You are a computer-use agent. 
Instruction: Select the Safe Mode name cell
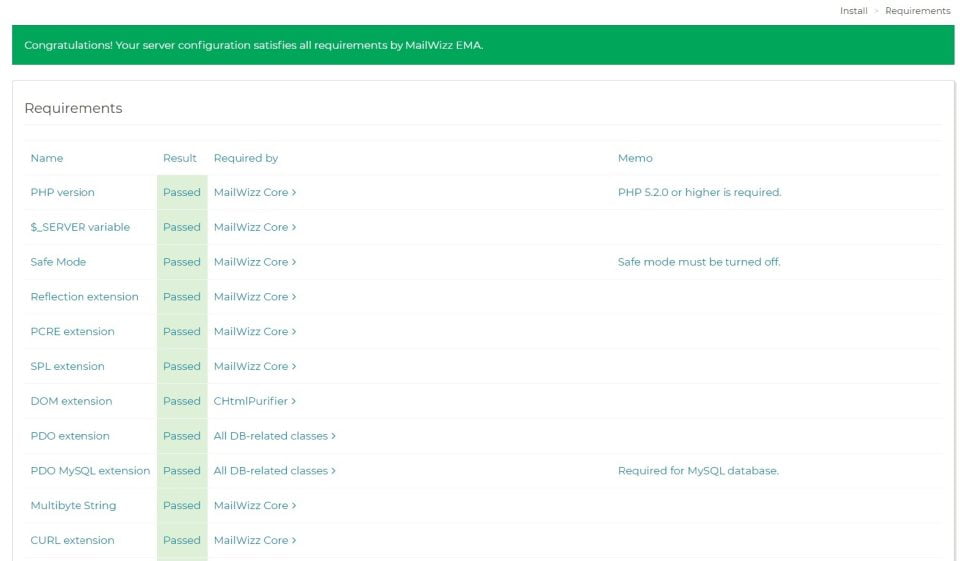click(58, 262)
